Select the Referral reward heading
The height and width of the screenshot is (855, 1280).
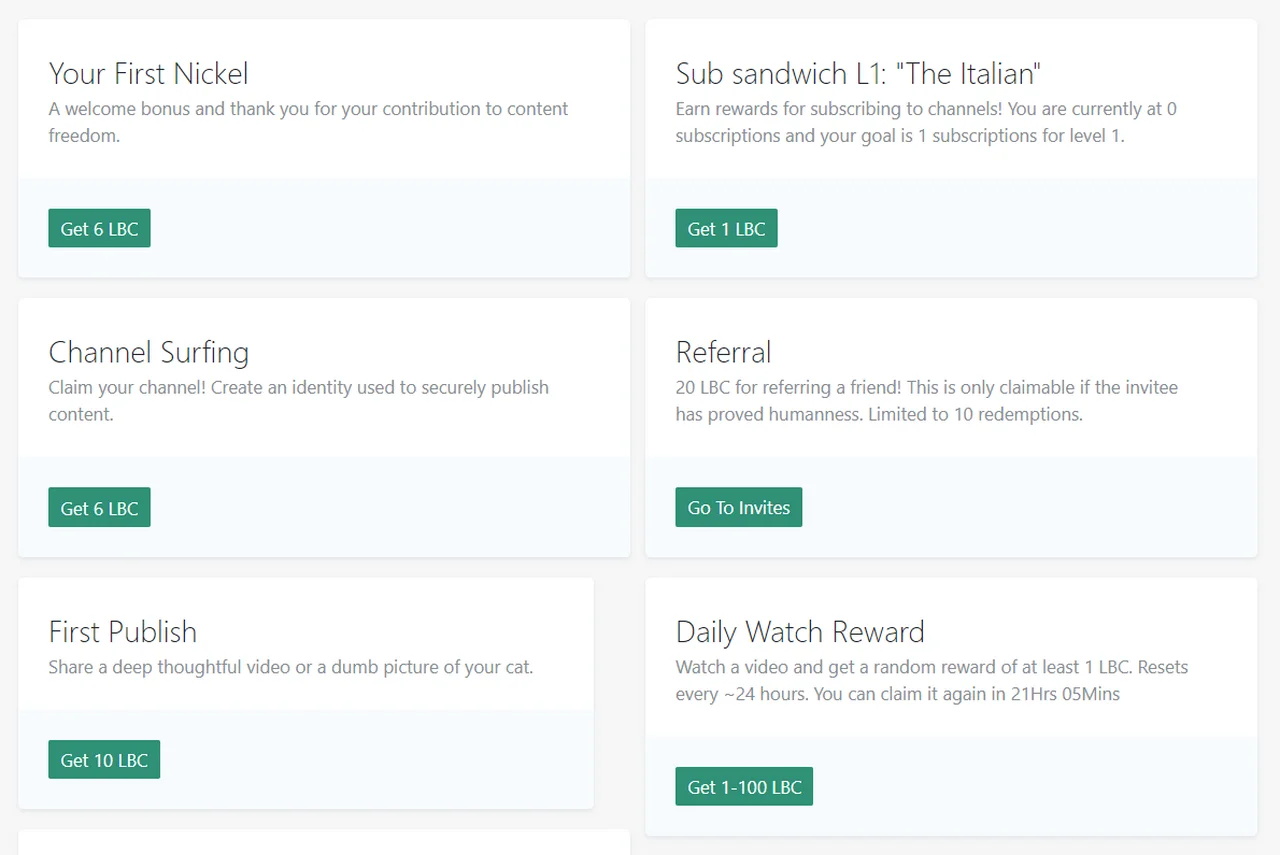(x=723, y=352)
